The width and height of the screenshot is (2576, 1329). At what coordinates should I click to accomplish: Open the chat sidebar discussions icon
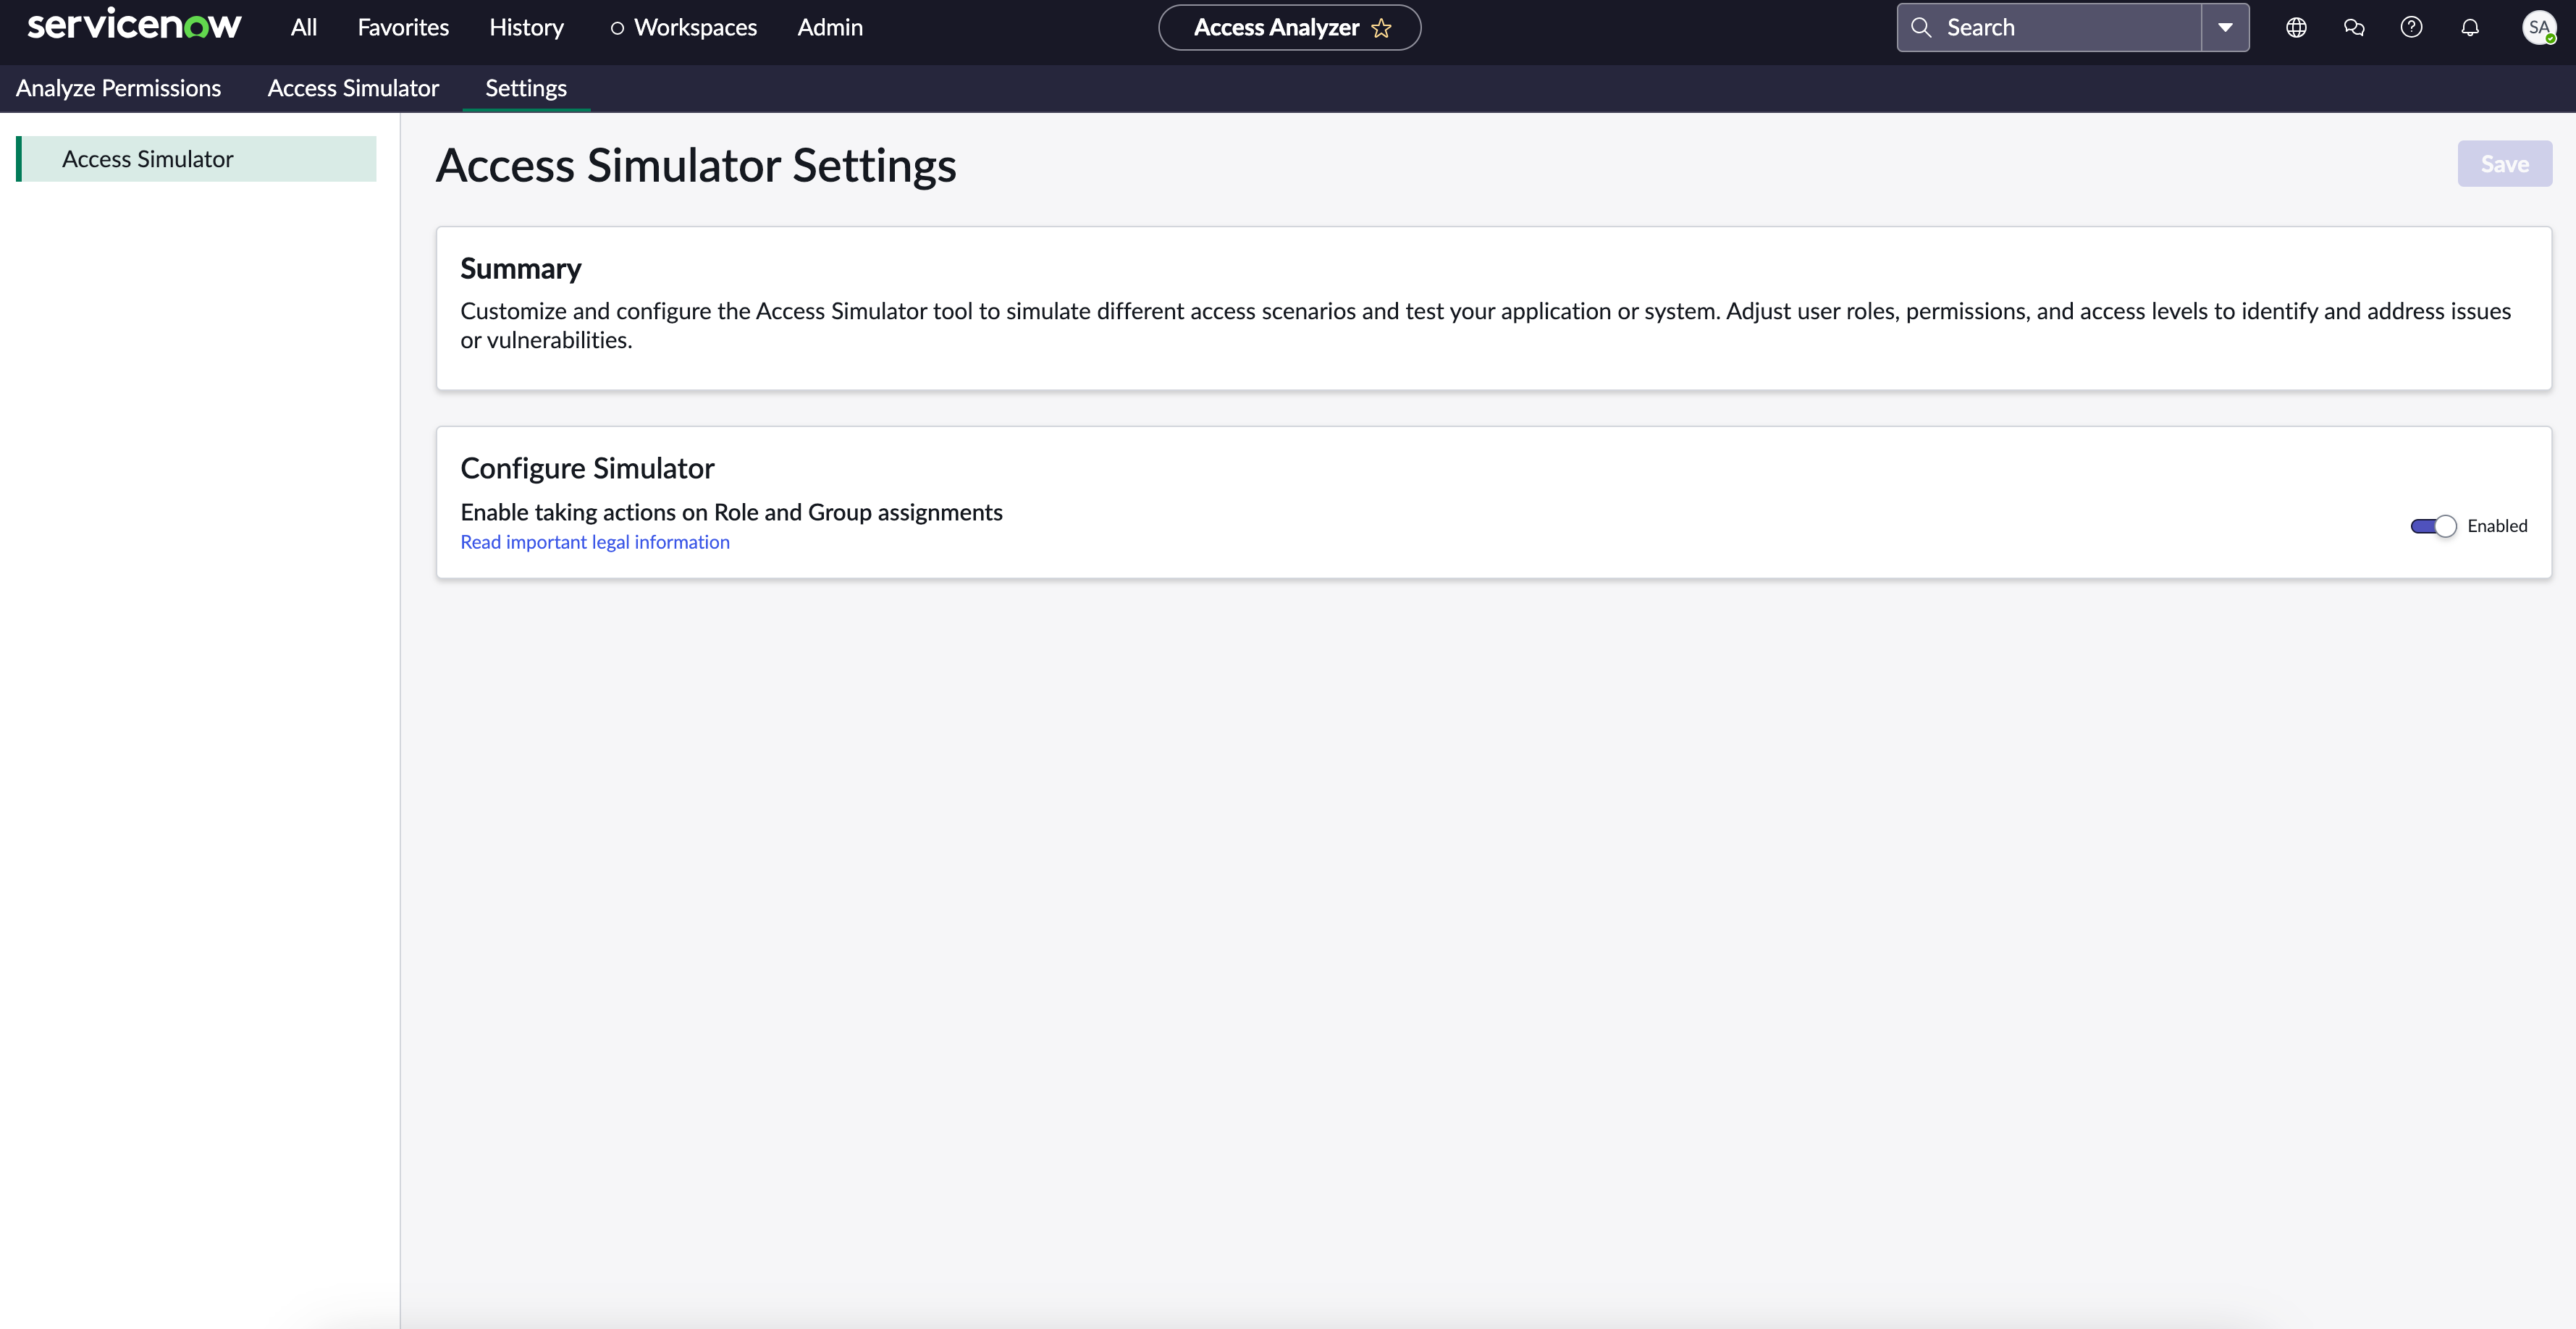[2354, 27]
